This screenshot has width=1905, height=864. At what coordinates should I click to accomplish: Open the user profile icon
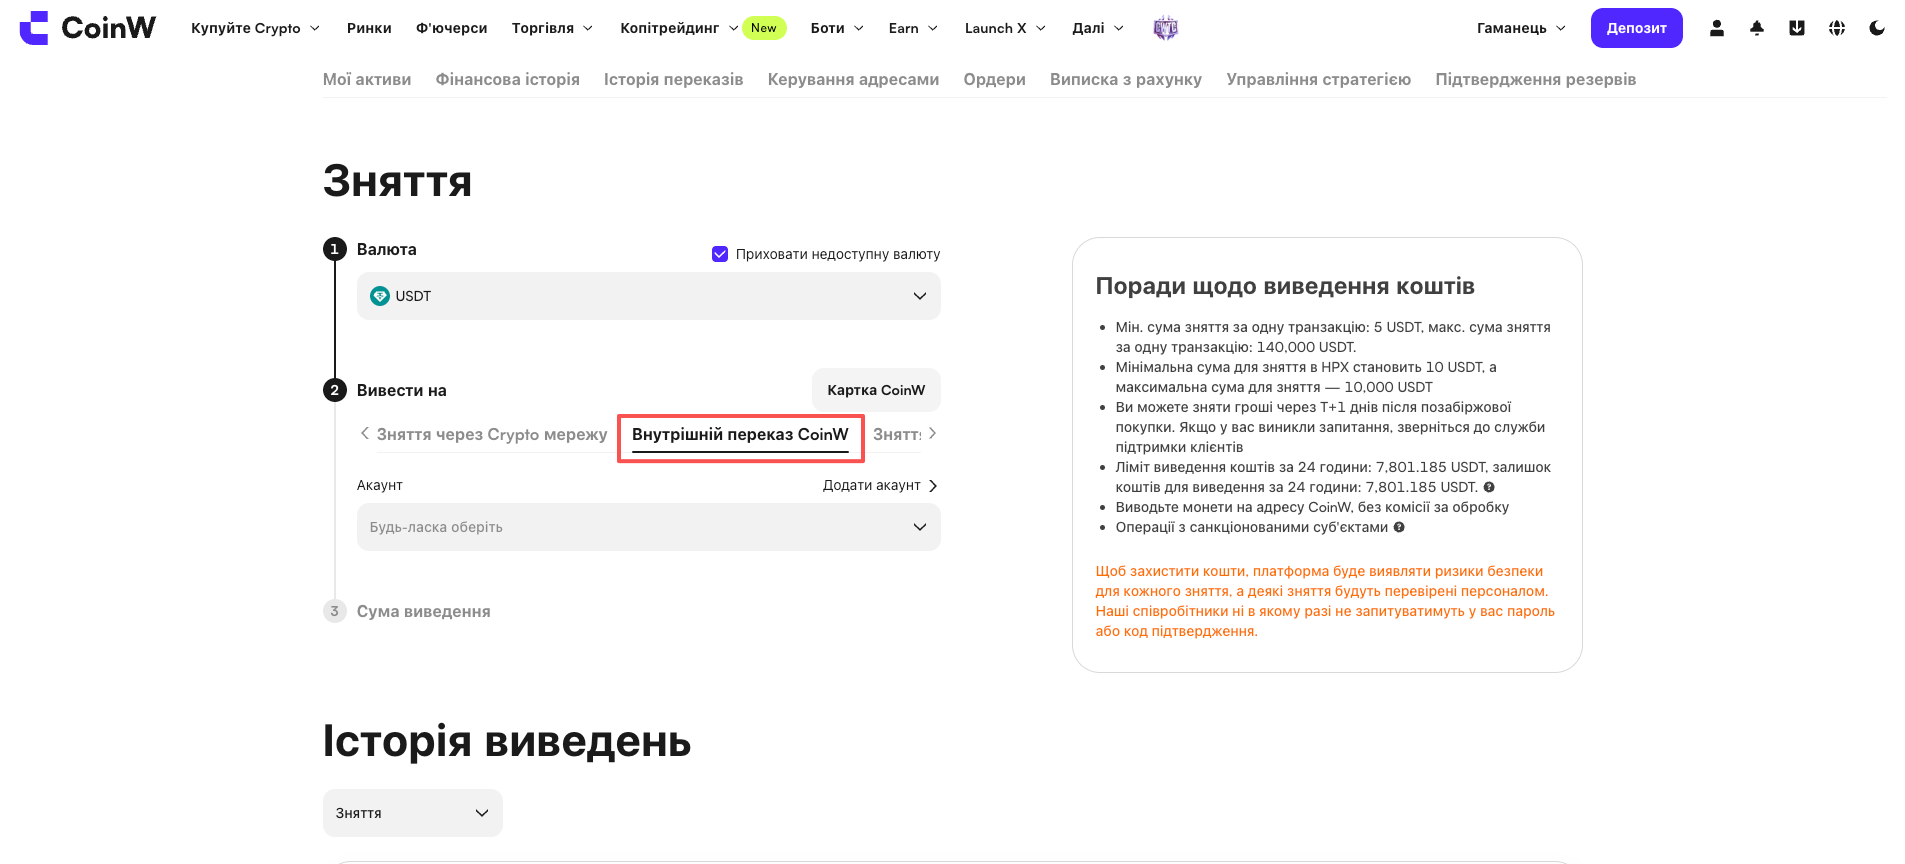[x=1717, y=28]
